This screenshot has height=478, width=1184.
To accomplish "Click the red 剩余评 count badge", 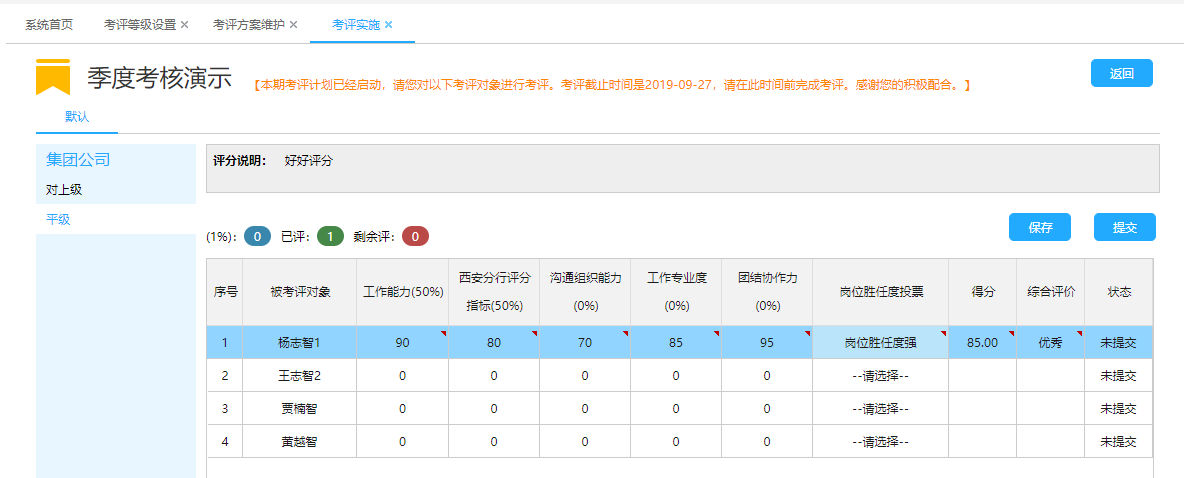I will (415, 236).
